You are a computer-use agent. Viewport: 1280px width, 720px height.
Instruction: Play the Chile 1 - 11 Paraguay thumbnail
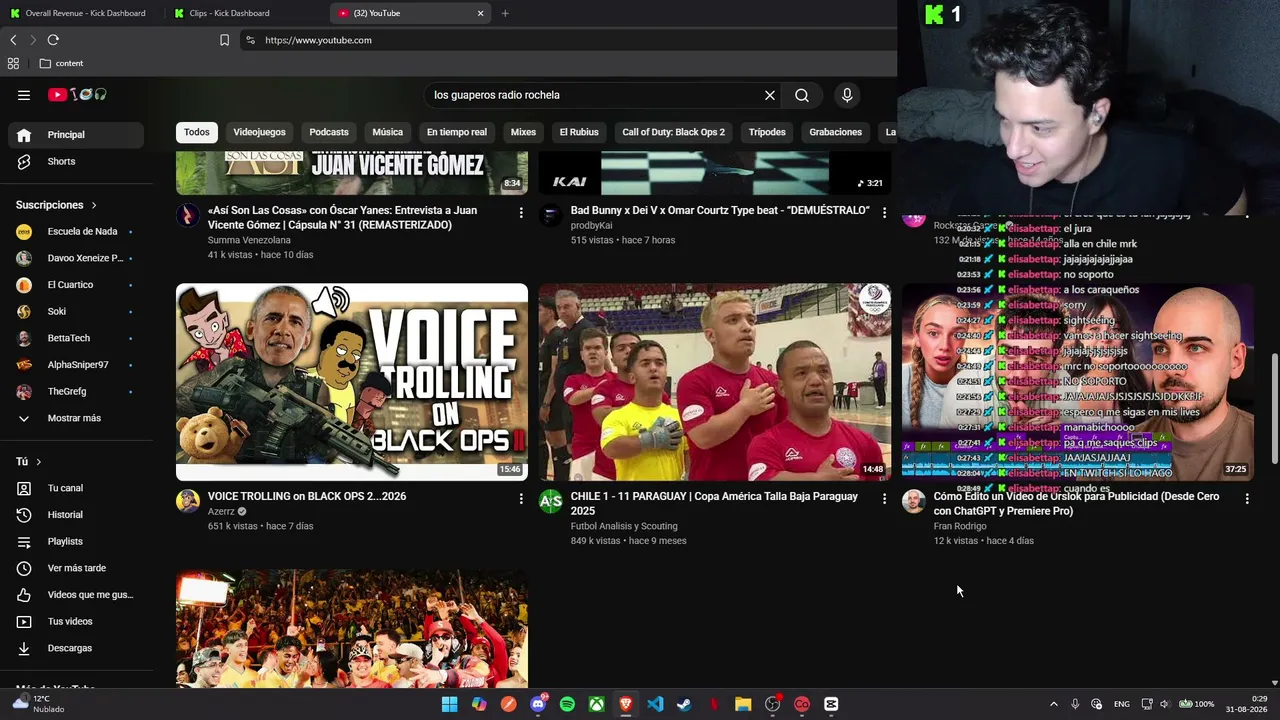[x=715, y=382]
